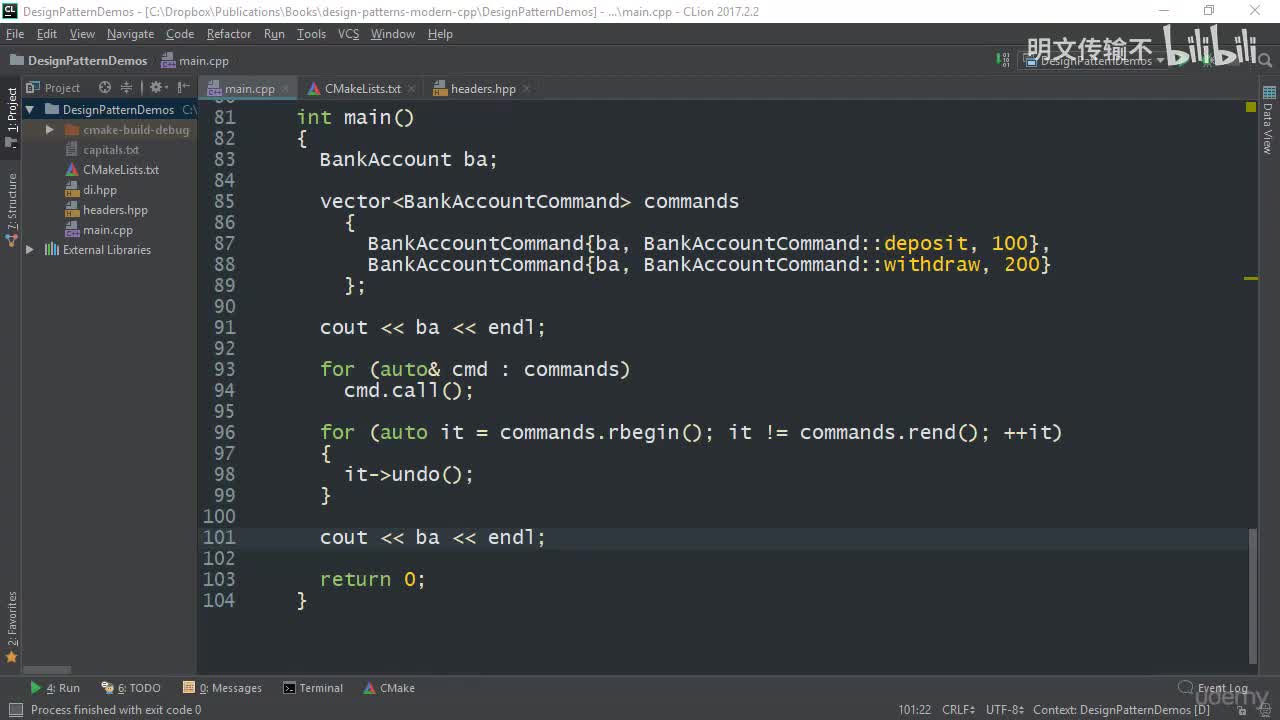Close the headers.hpp editor tab
This screenshot has width=1280, height=720.
(x=526, y=89)
